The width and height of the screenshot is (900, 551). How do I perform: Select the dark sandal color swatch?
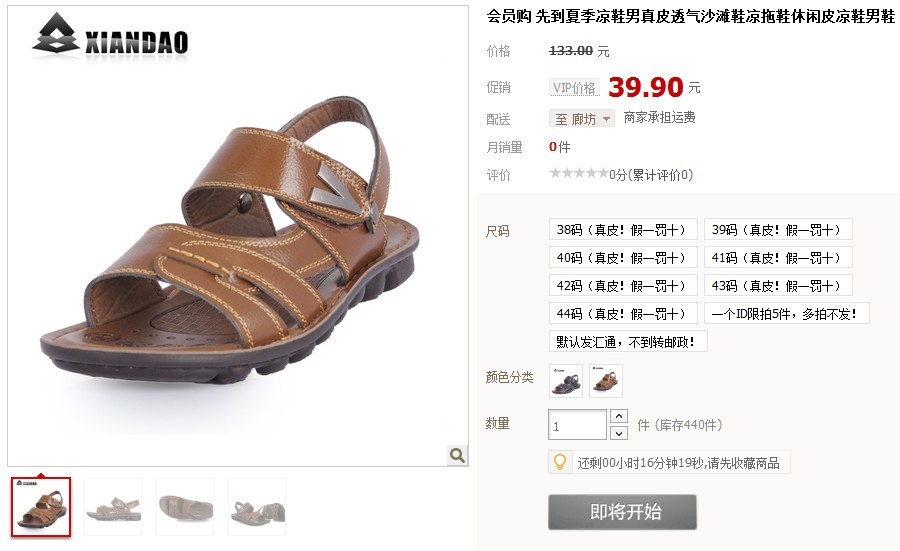[566, 381]
